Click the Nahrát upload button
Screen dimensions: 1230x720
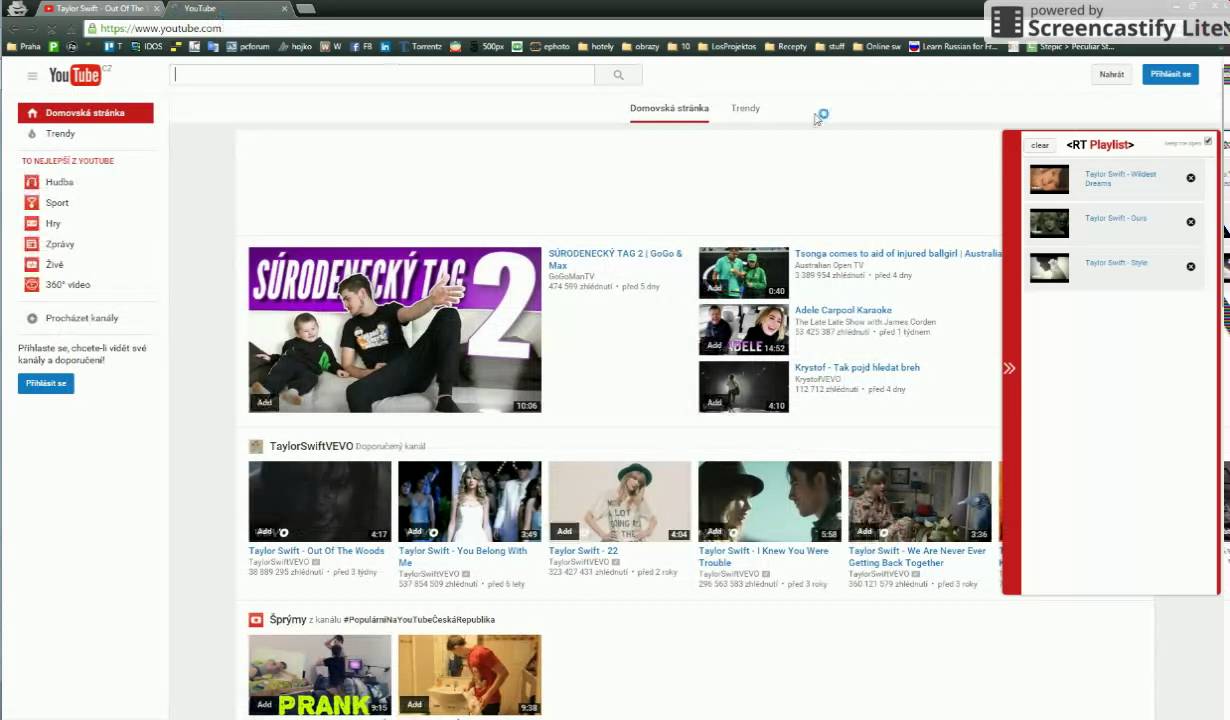tap(1111, 74)
